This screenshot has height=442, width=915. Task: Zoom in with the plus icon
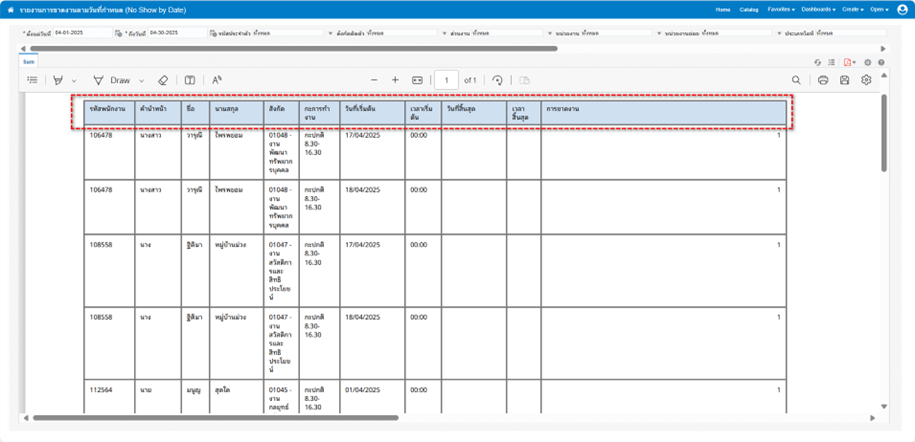[x=395, y=80]
